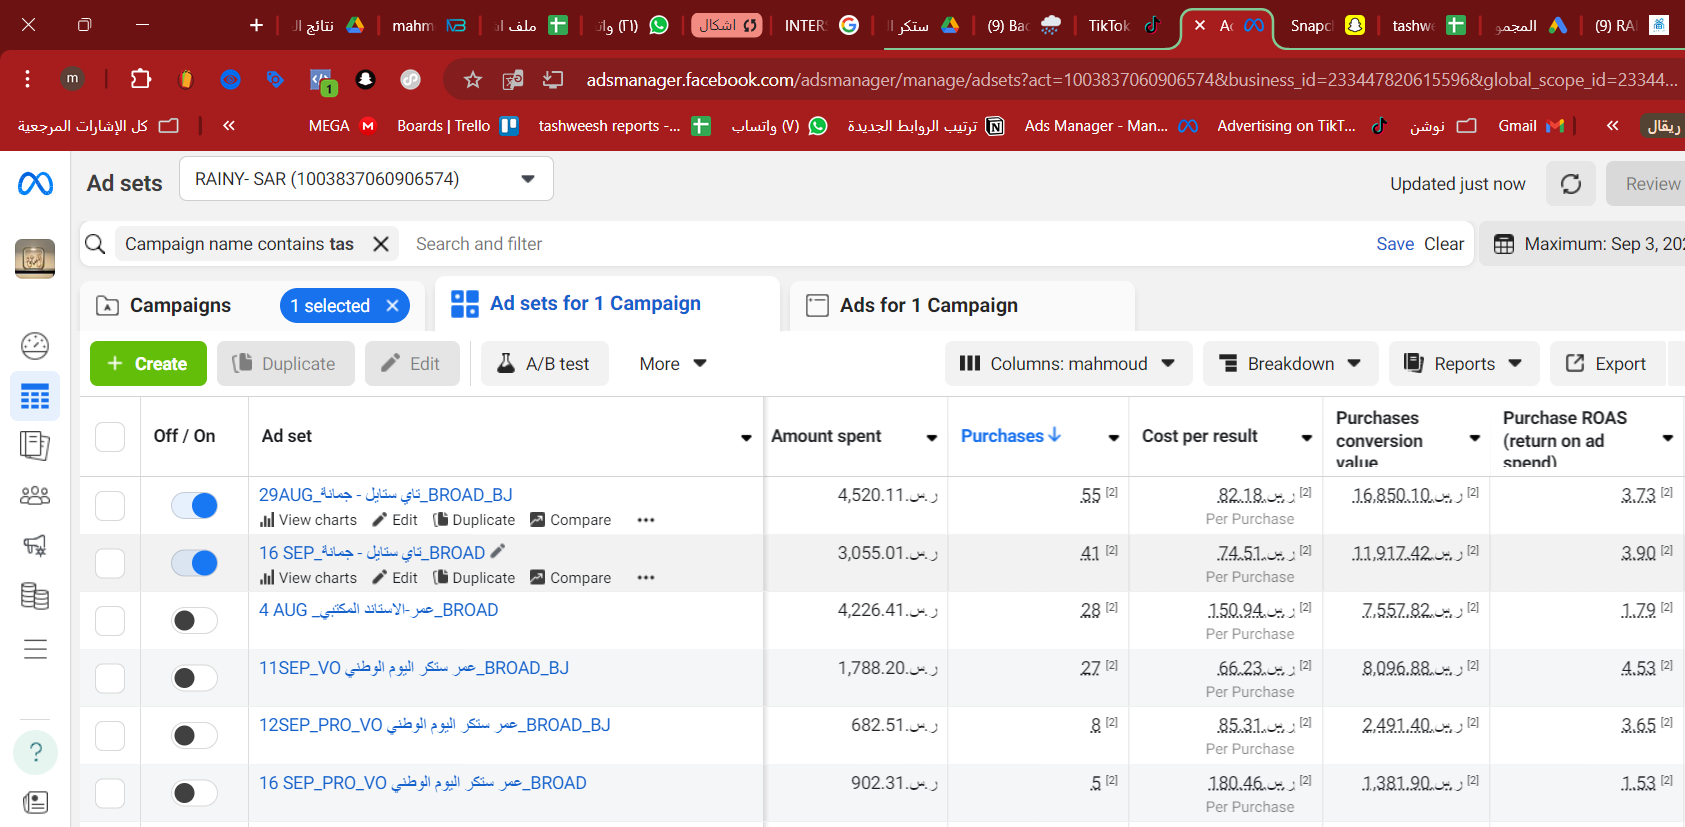Open Cost per result column dropdown arrow
The width and height of the screenshot is (1685, 827).
point(1307,438)
